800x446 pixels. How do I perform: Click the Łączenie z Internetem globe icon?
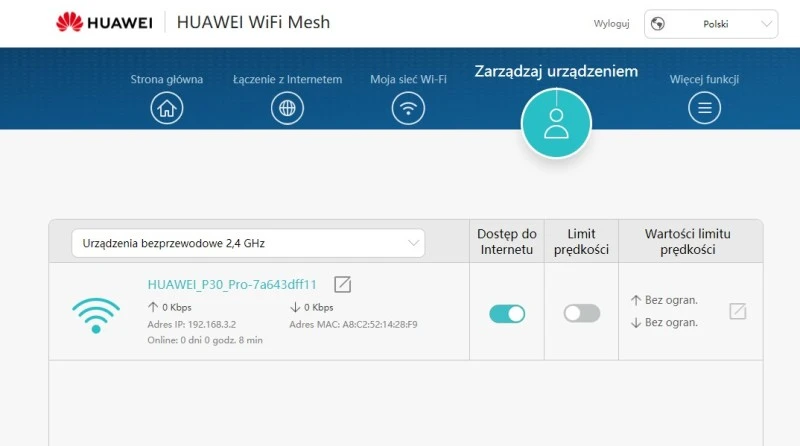coord(287,108)
